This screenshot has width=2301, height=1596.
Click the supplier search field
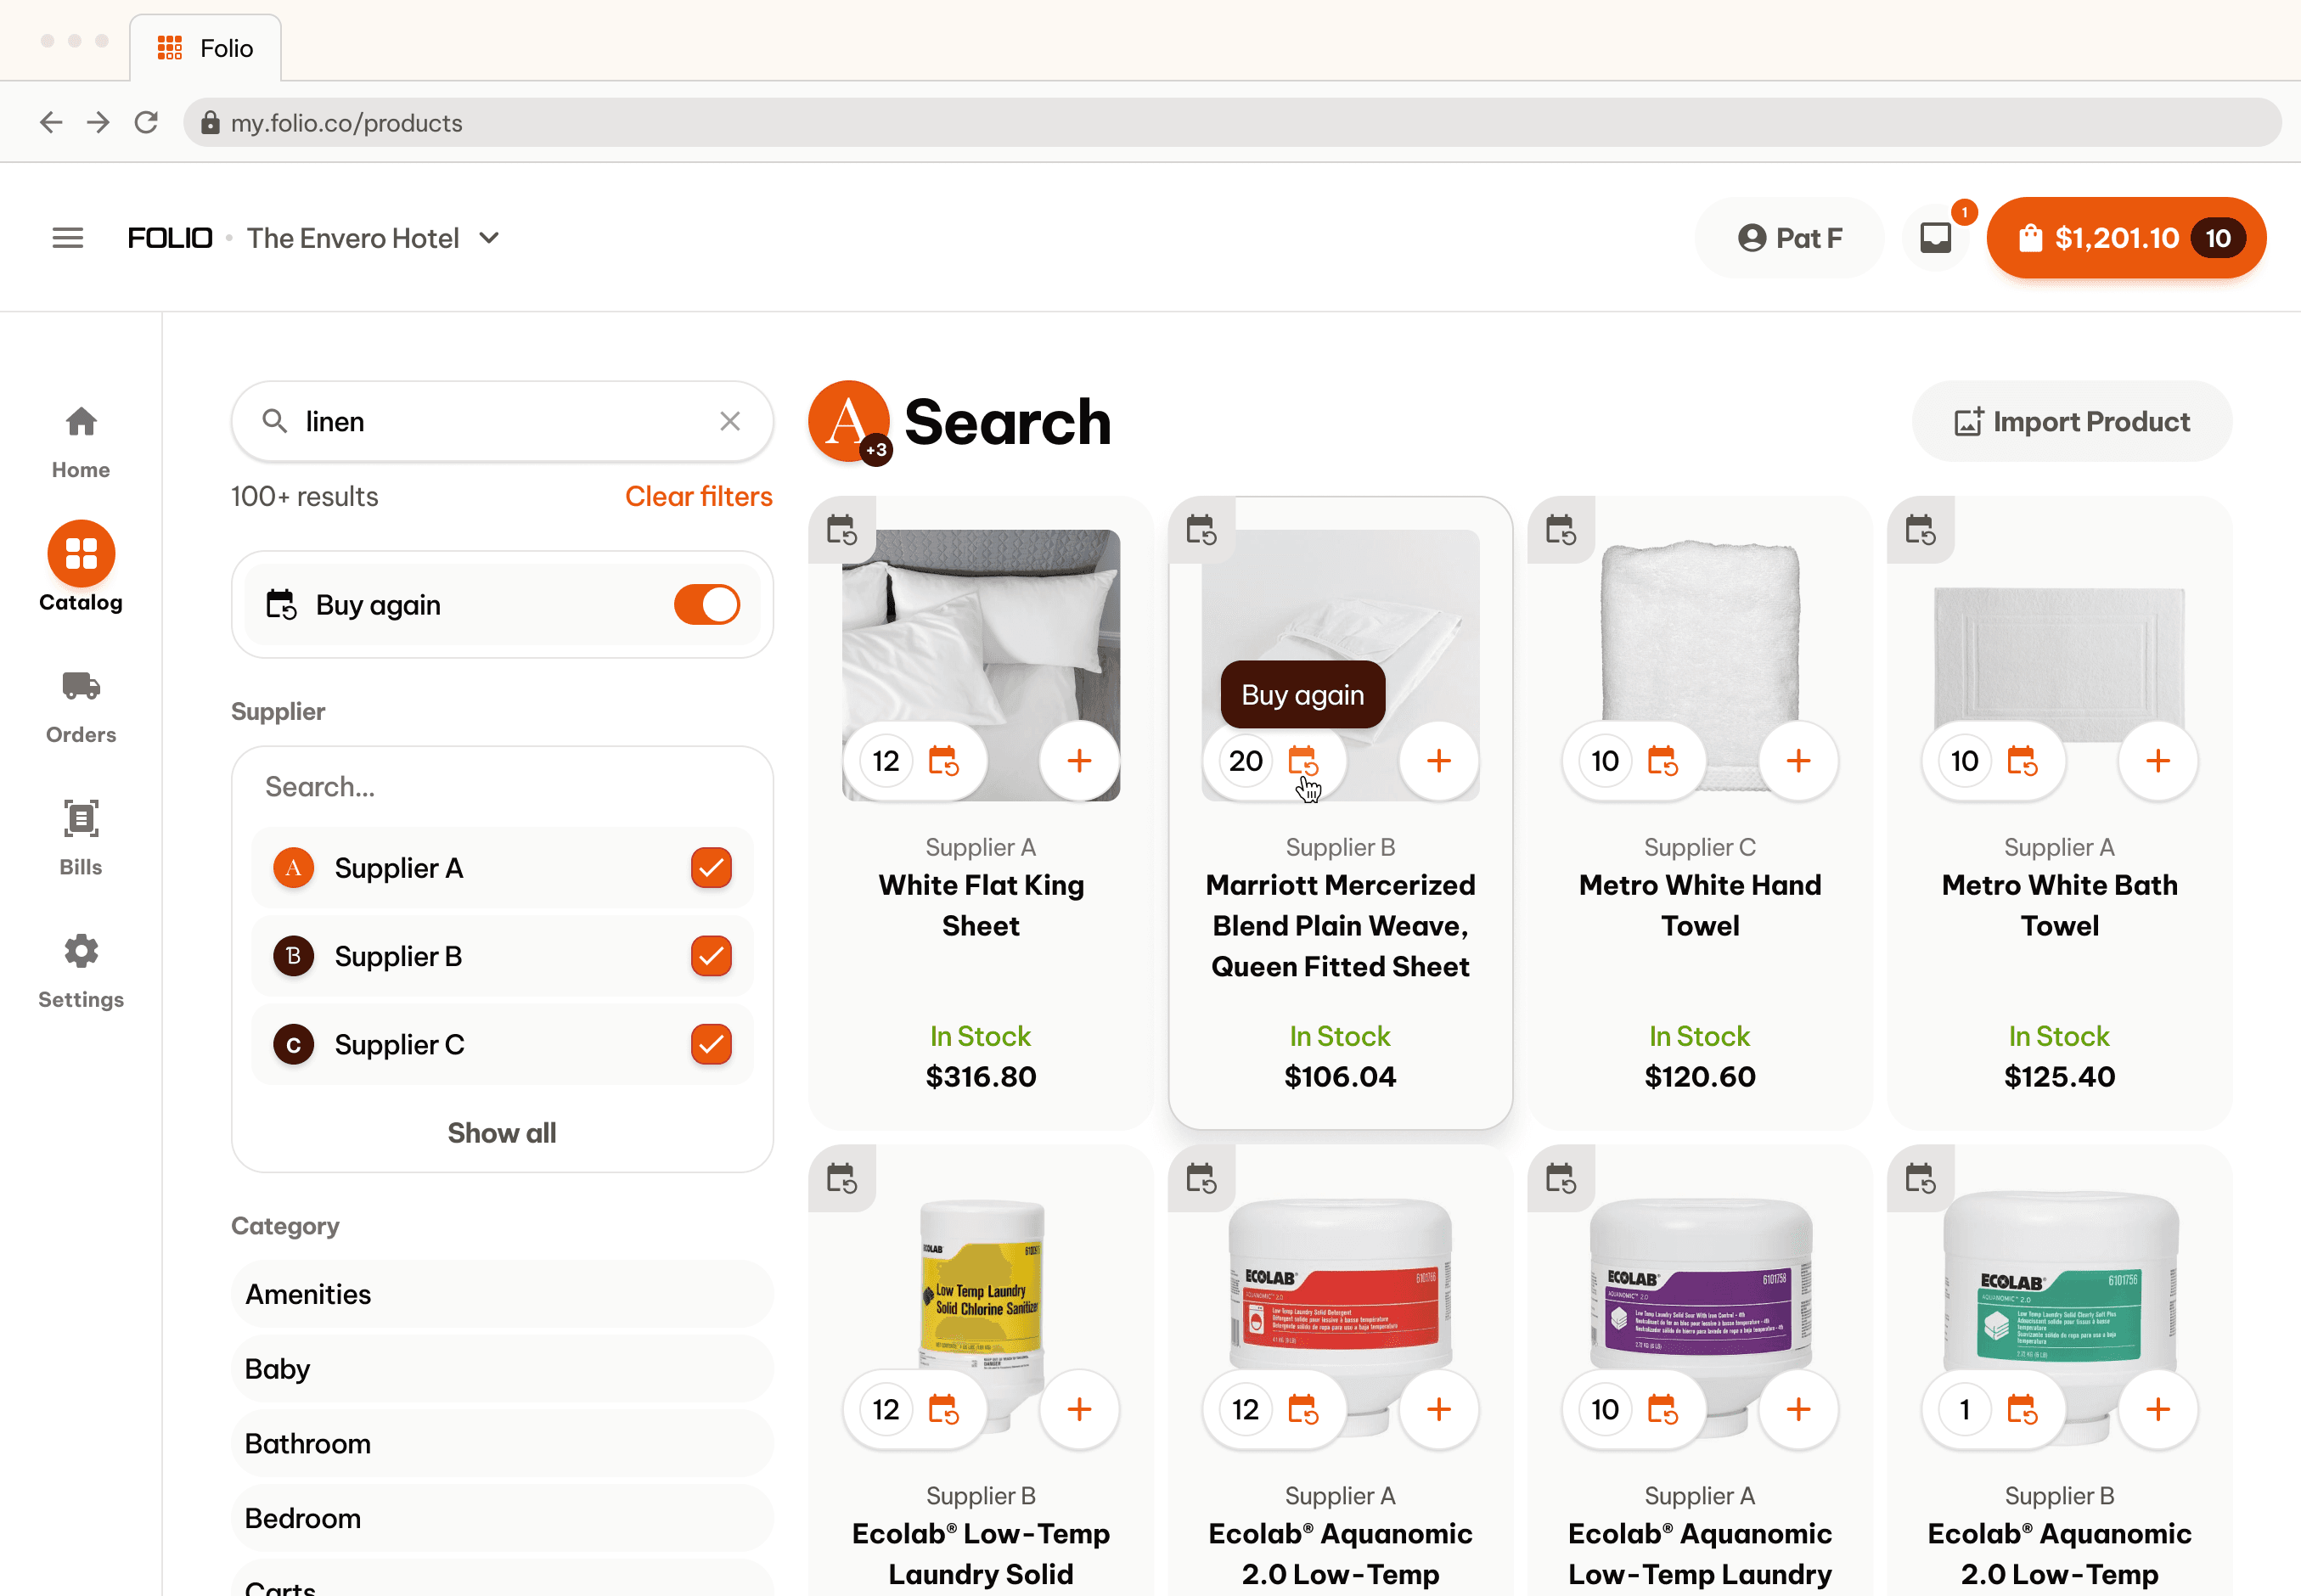coord(501,787)
